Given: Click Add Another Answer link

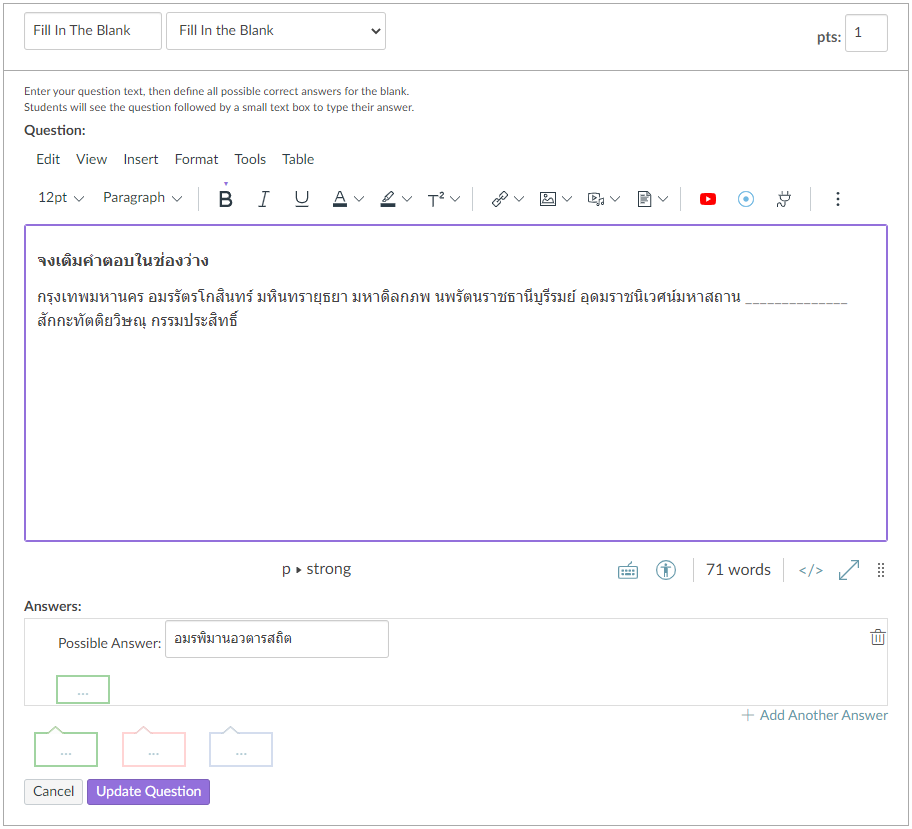Looking at the screenshot, I should 814,715.
